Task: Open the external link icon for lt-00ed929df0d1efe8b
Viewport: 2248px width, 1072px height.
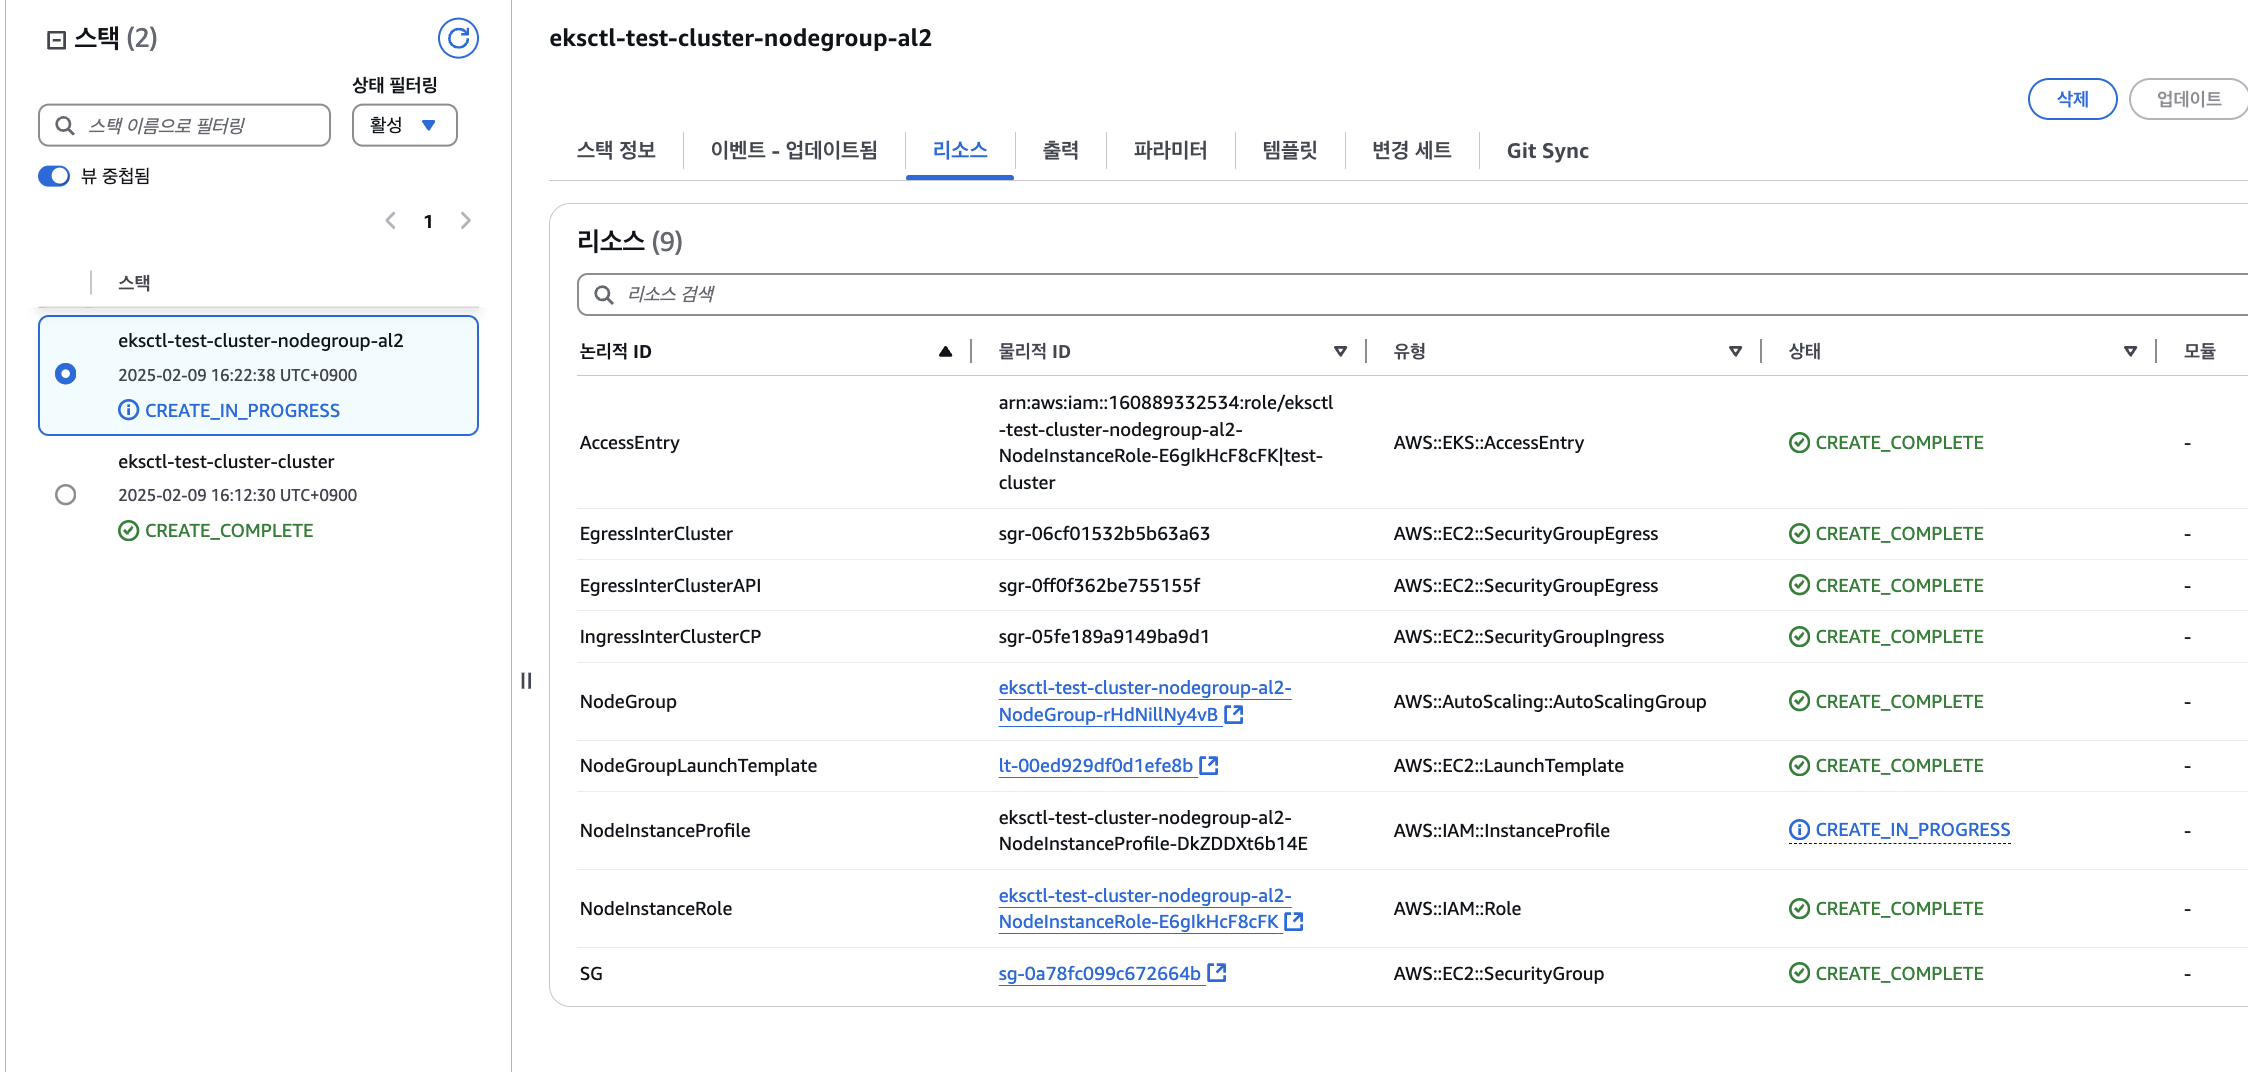Action: 1209,766
